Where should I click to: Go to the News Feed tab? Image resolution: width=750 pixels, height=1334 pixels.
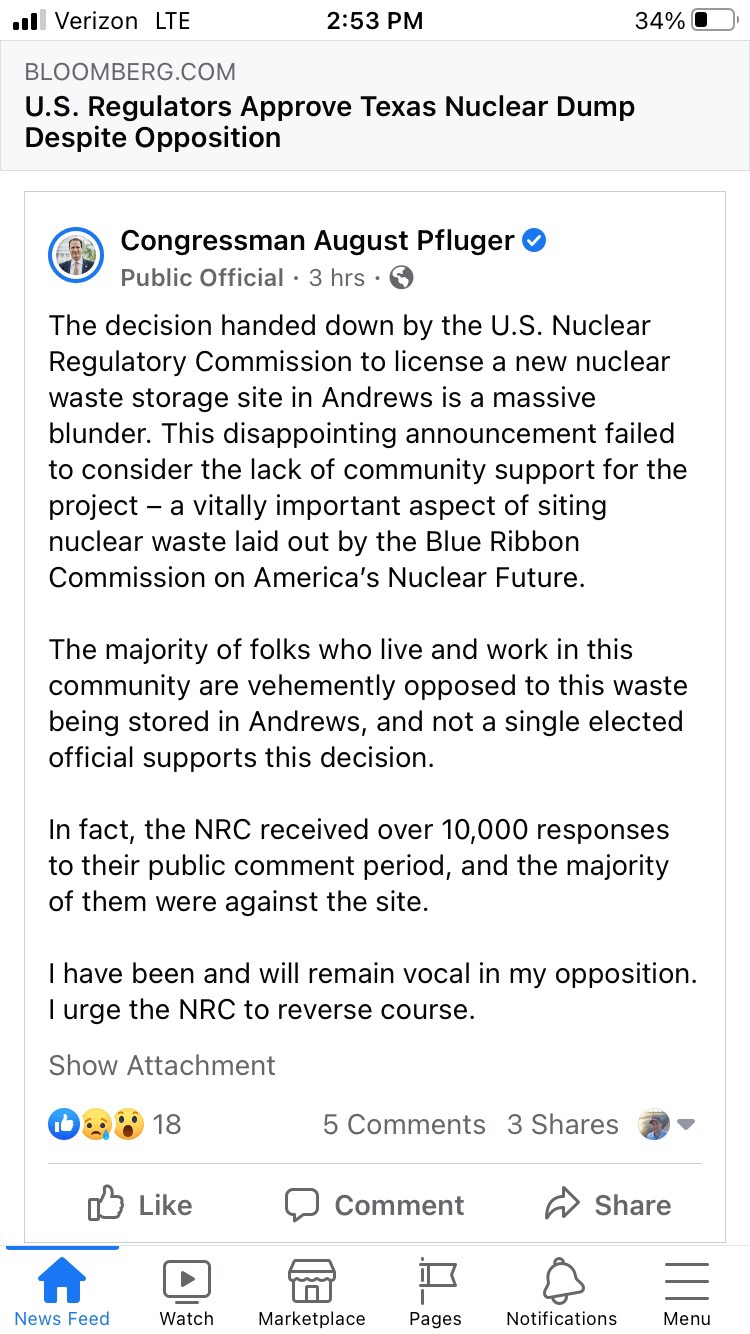click(62, 1291)
